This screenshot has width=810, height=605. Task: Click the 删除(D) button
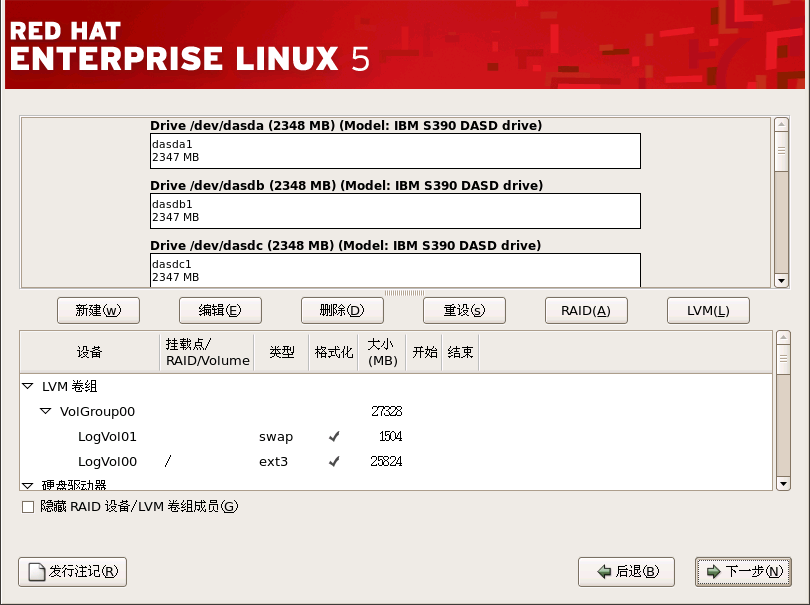342,311
